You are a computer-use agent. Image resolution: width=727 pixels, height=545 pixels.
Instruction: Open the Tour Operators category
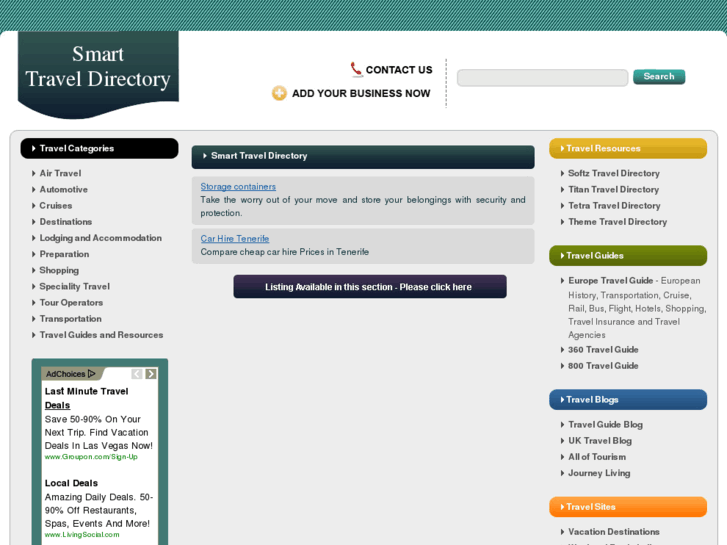71,303
